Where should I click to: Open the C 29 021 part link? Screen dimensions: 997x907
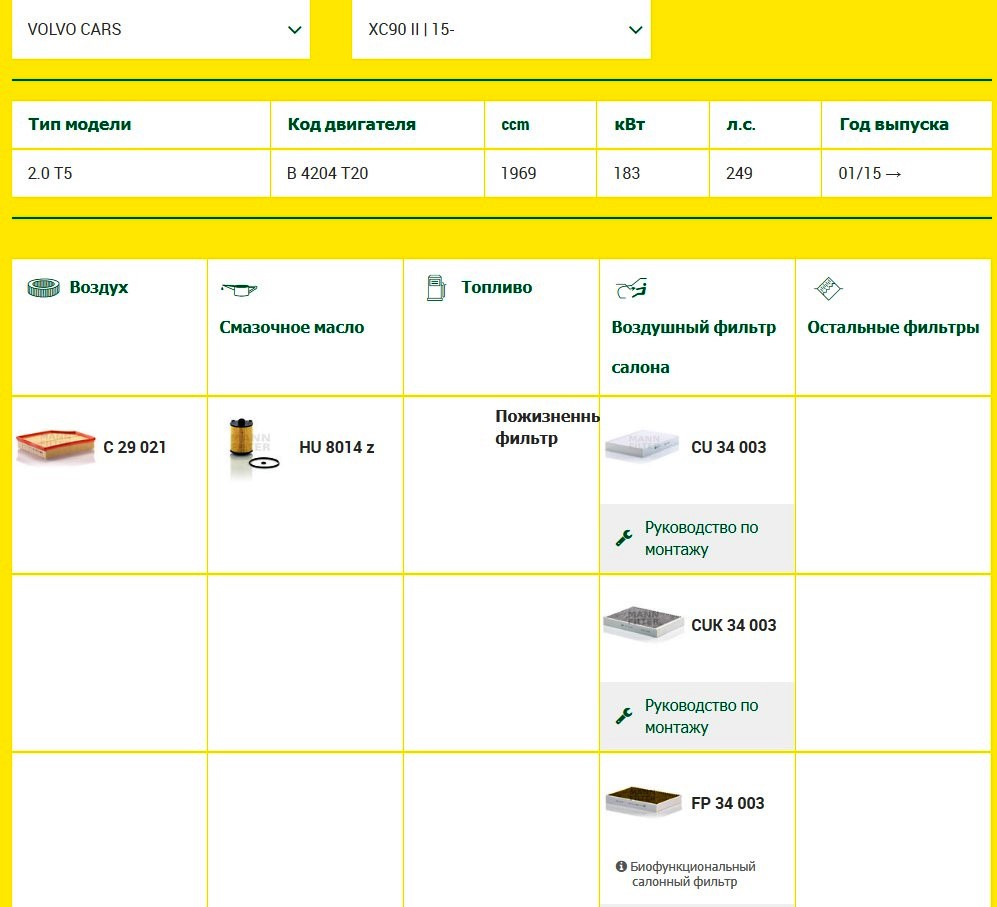pos(135,447)
